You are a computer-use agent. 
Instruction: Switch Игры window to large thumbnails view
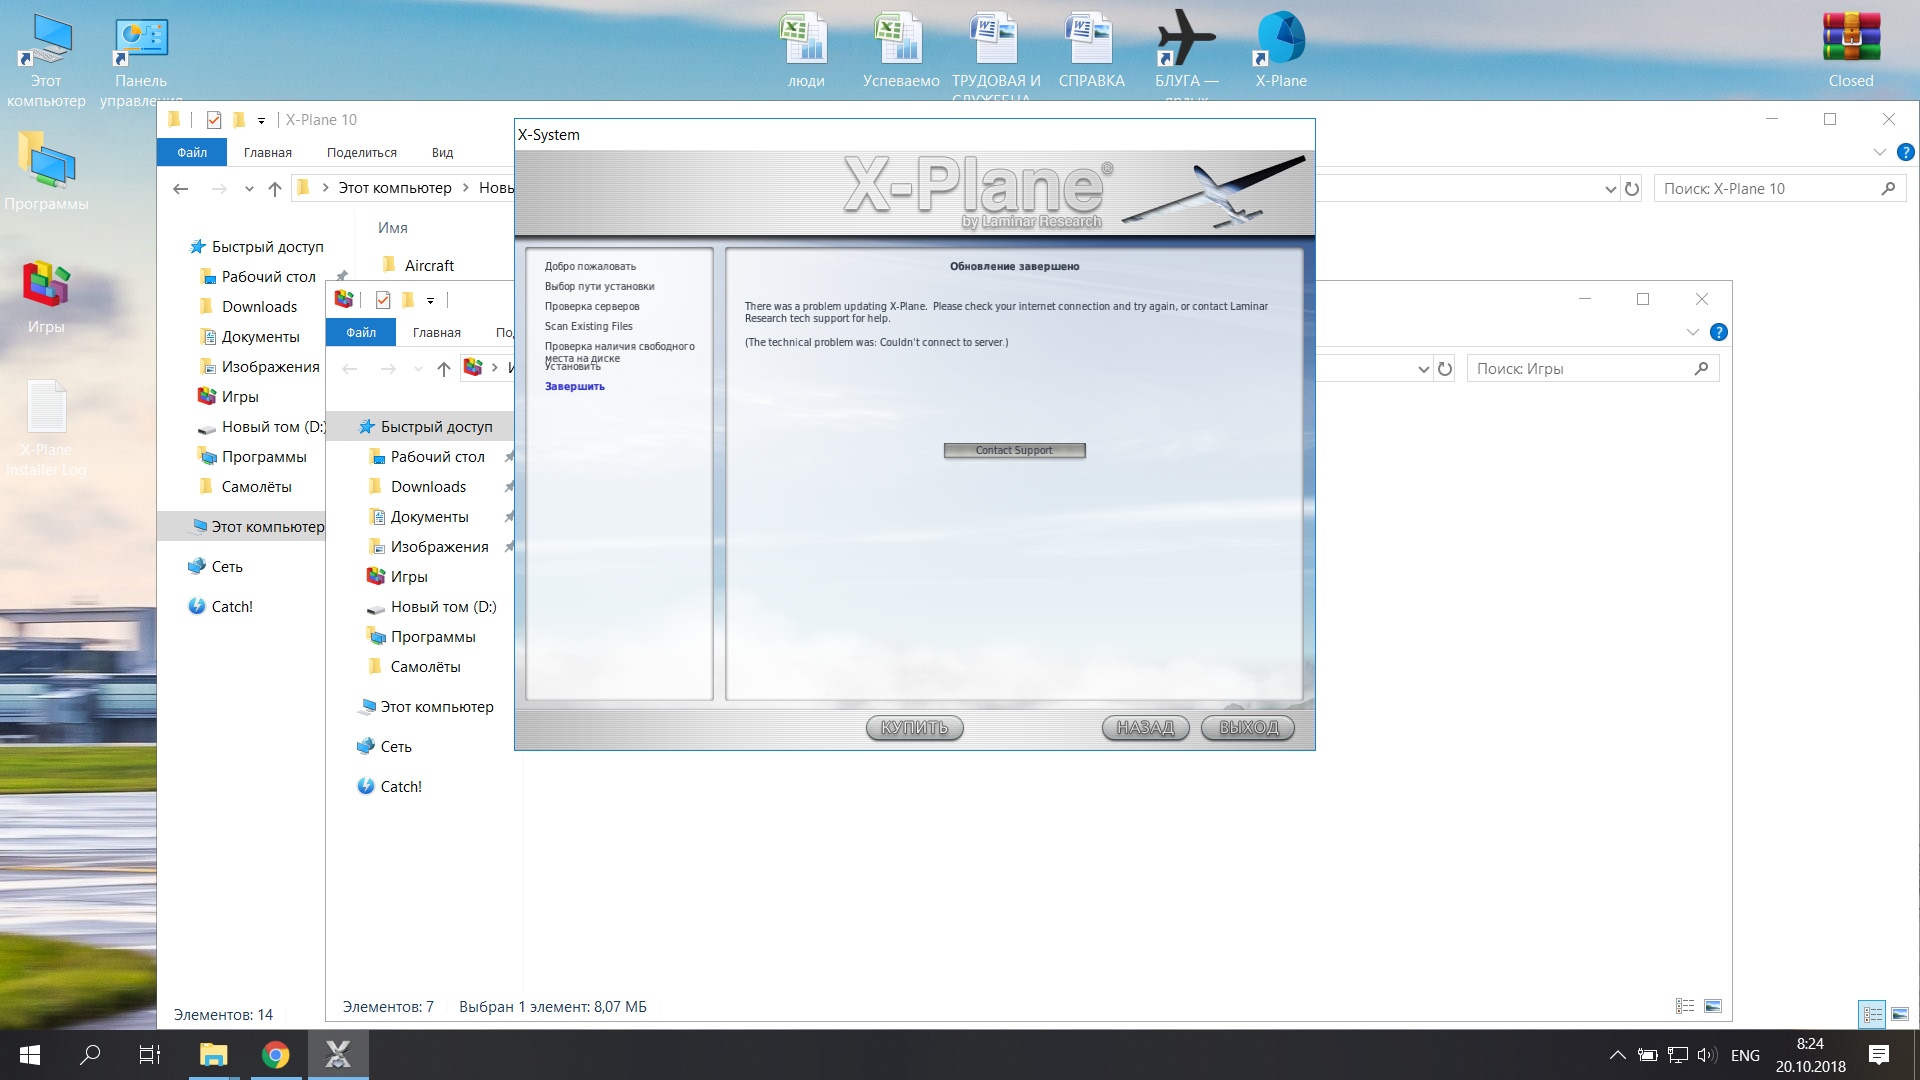click(1713, 1006)
